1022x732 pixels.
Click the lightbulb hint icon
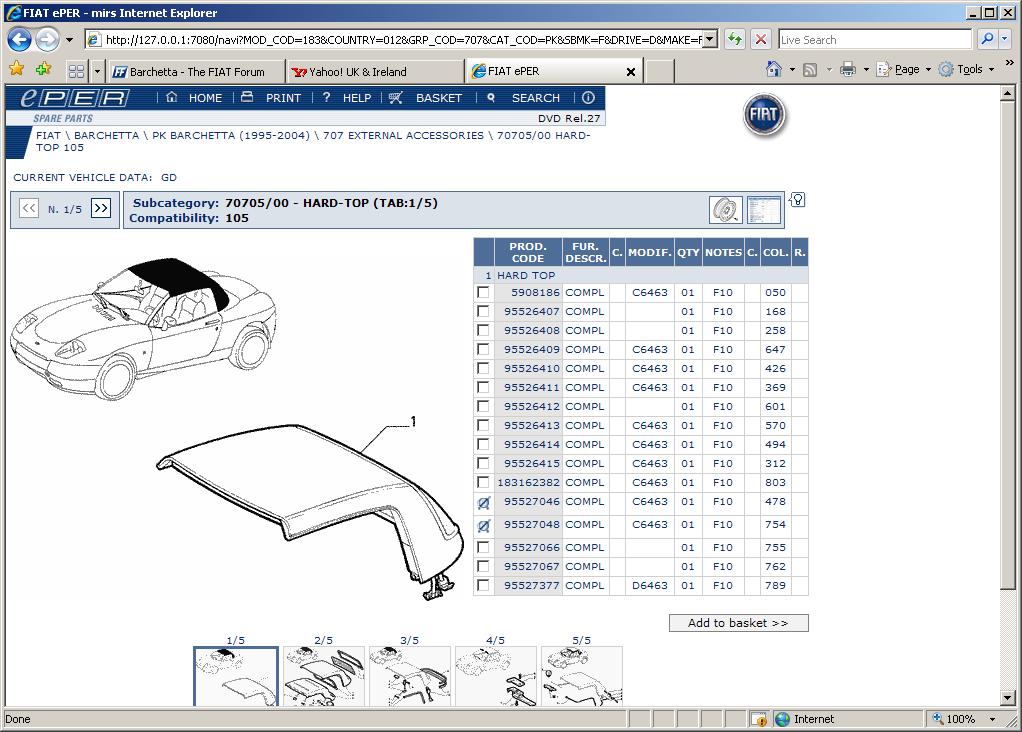[x=797, y=200]
